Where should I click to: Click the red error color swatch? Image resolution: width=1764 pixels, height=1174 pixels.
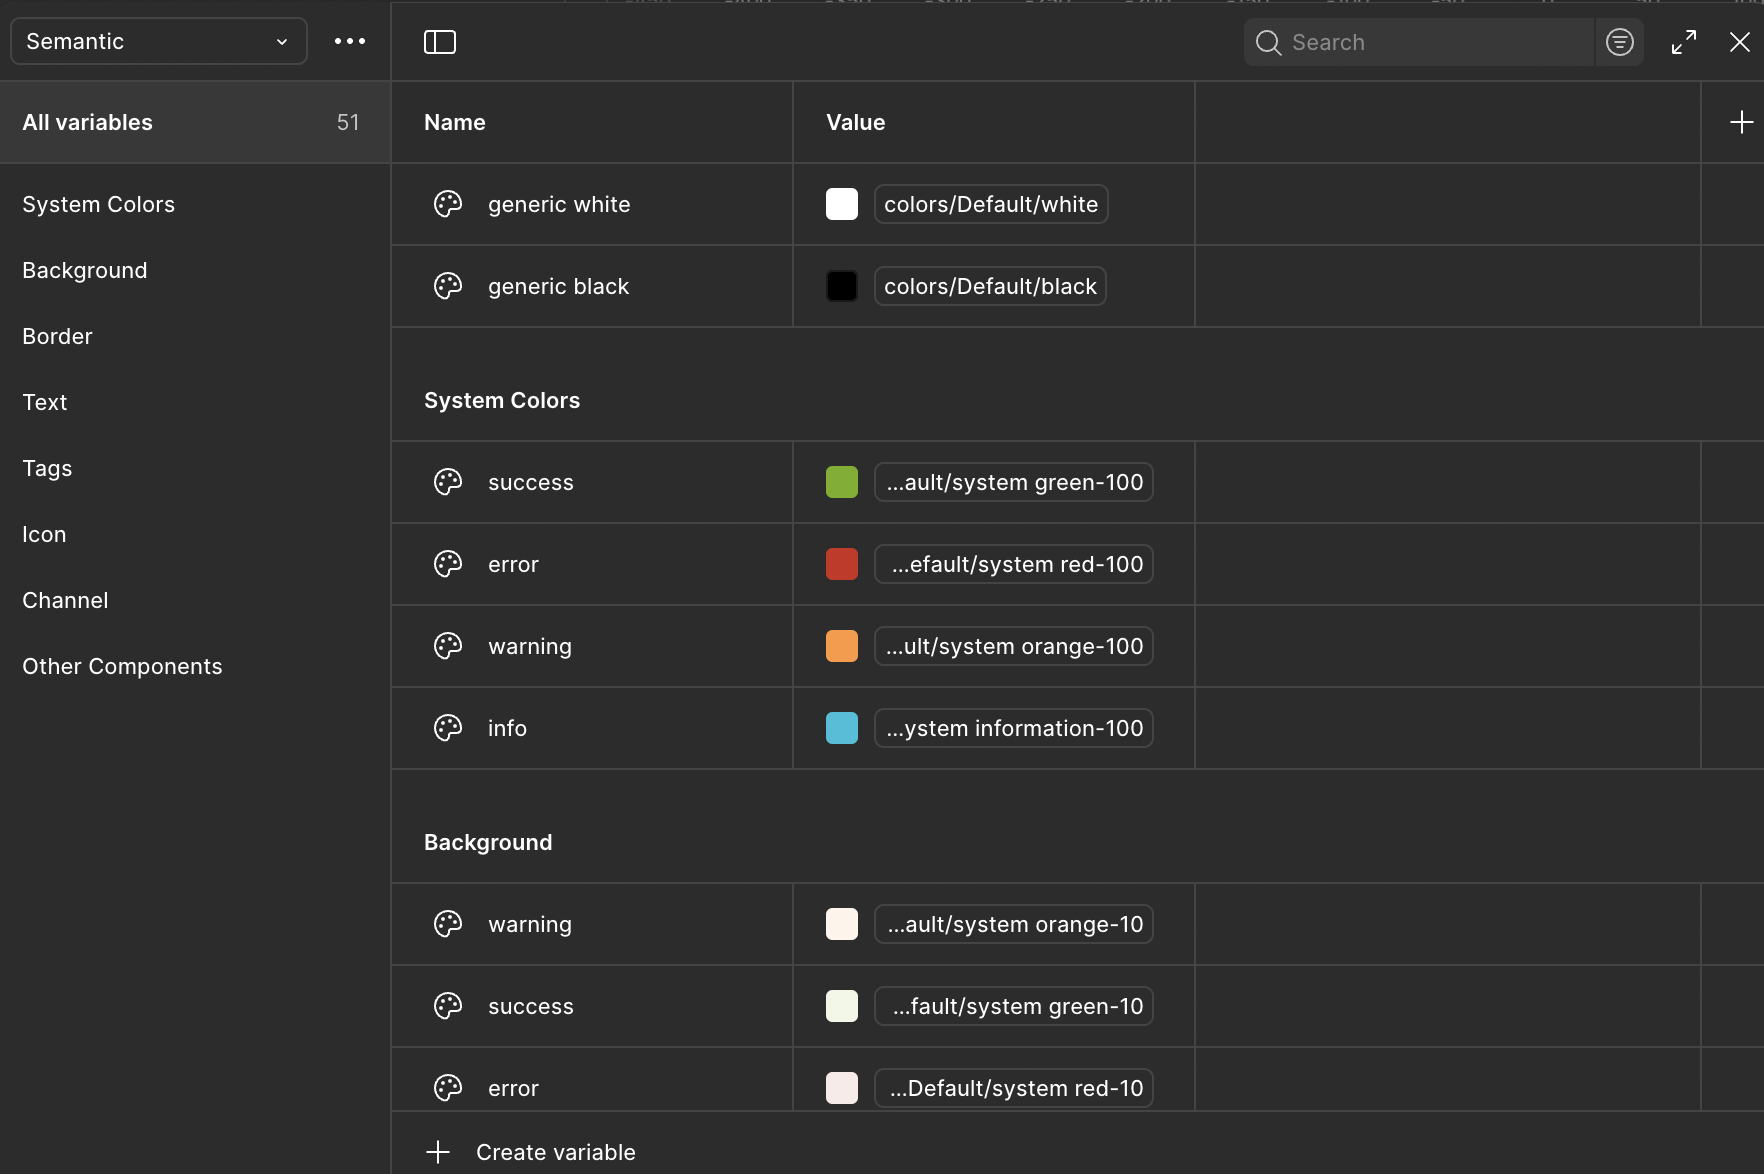point(842,564)
